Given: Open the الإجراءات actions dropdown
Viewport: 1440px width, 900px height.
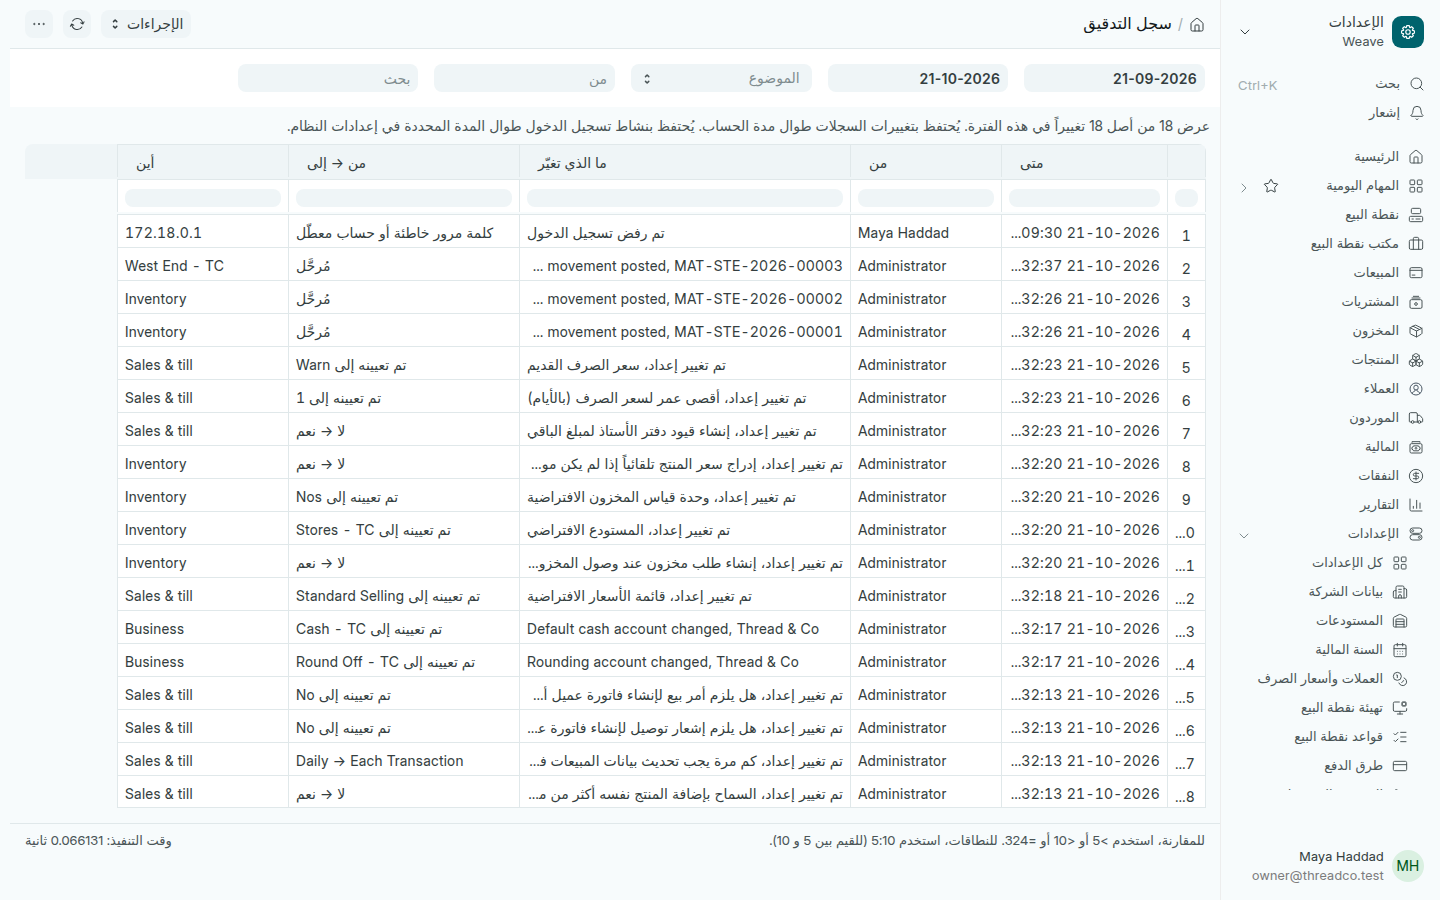Looking at the screenshot, I should (x=146, y=24).
